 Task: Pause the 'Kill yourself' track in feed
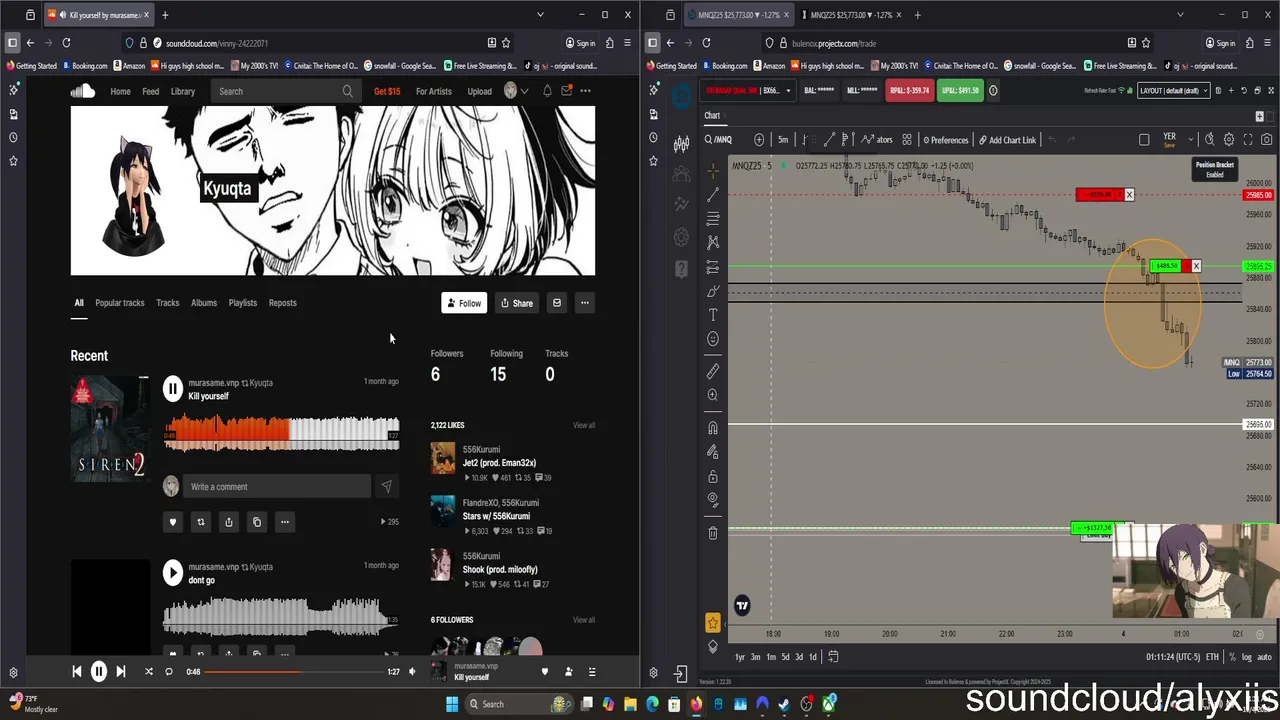pyautogui.click(x=172, y=389)
